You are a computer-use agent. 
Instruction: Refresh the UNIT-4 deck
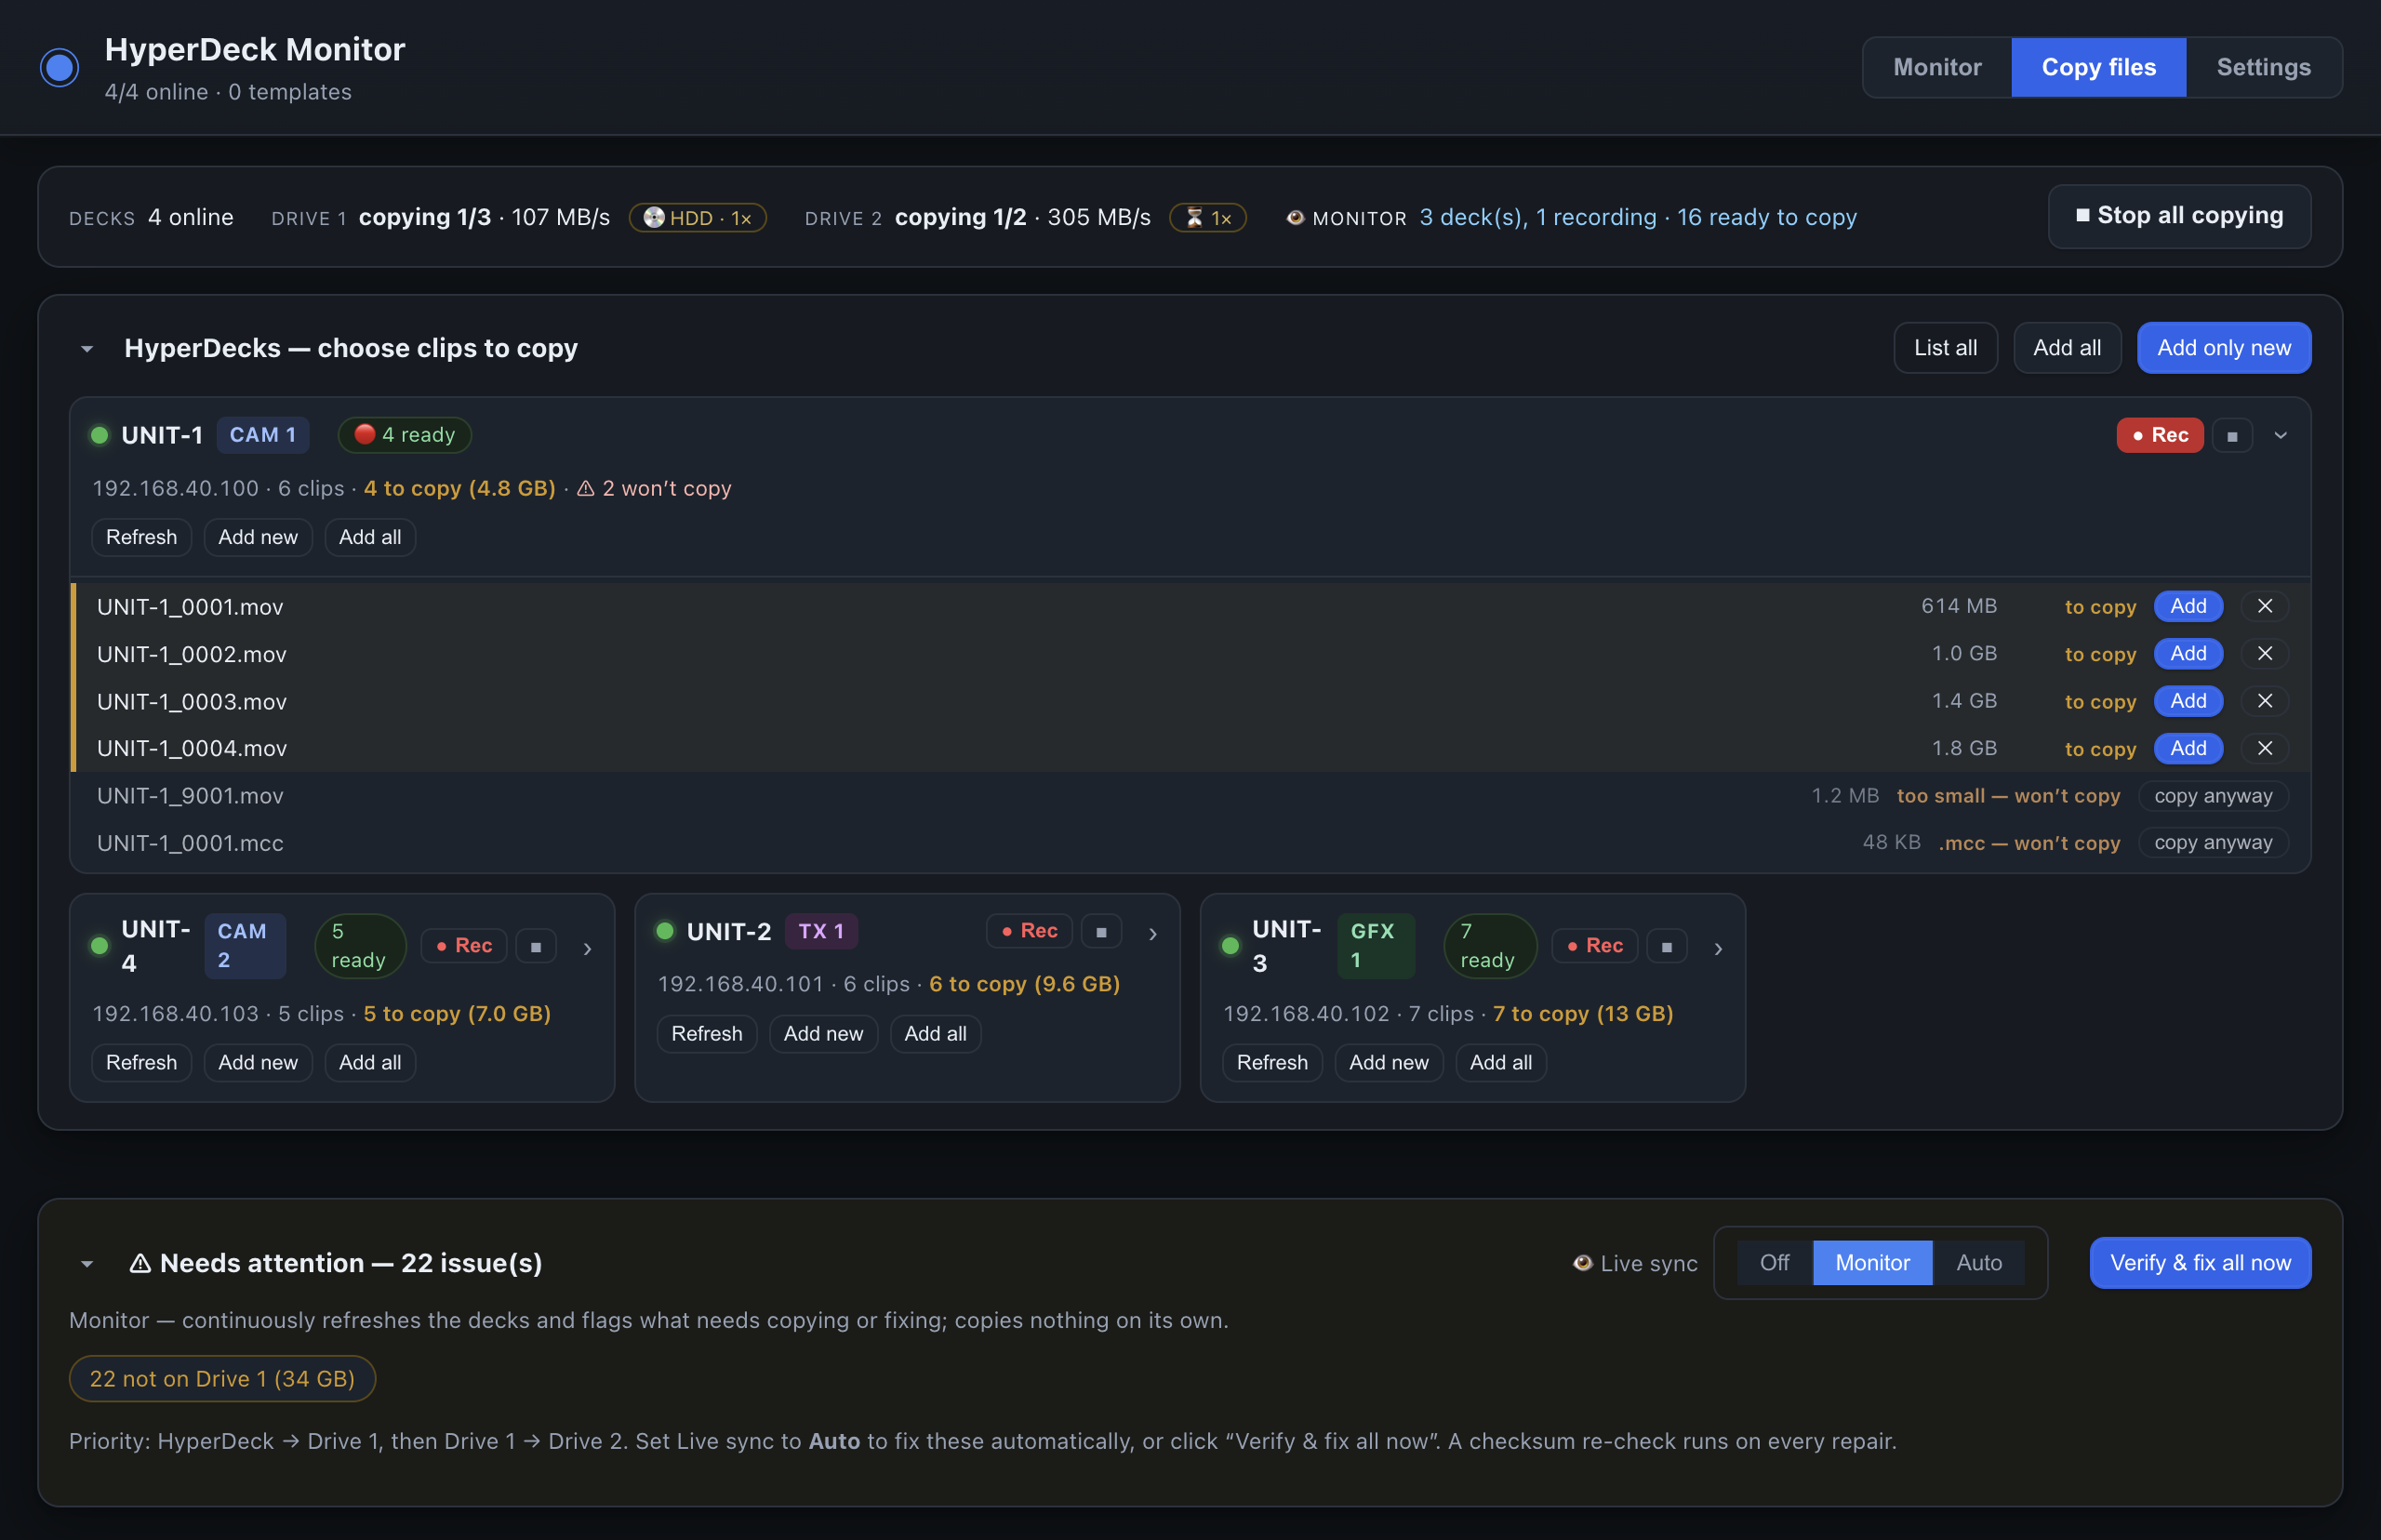pos(141,1063)
